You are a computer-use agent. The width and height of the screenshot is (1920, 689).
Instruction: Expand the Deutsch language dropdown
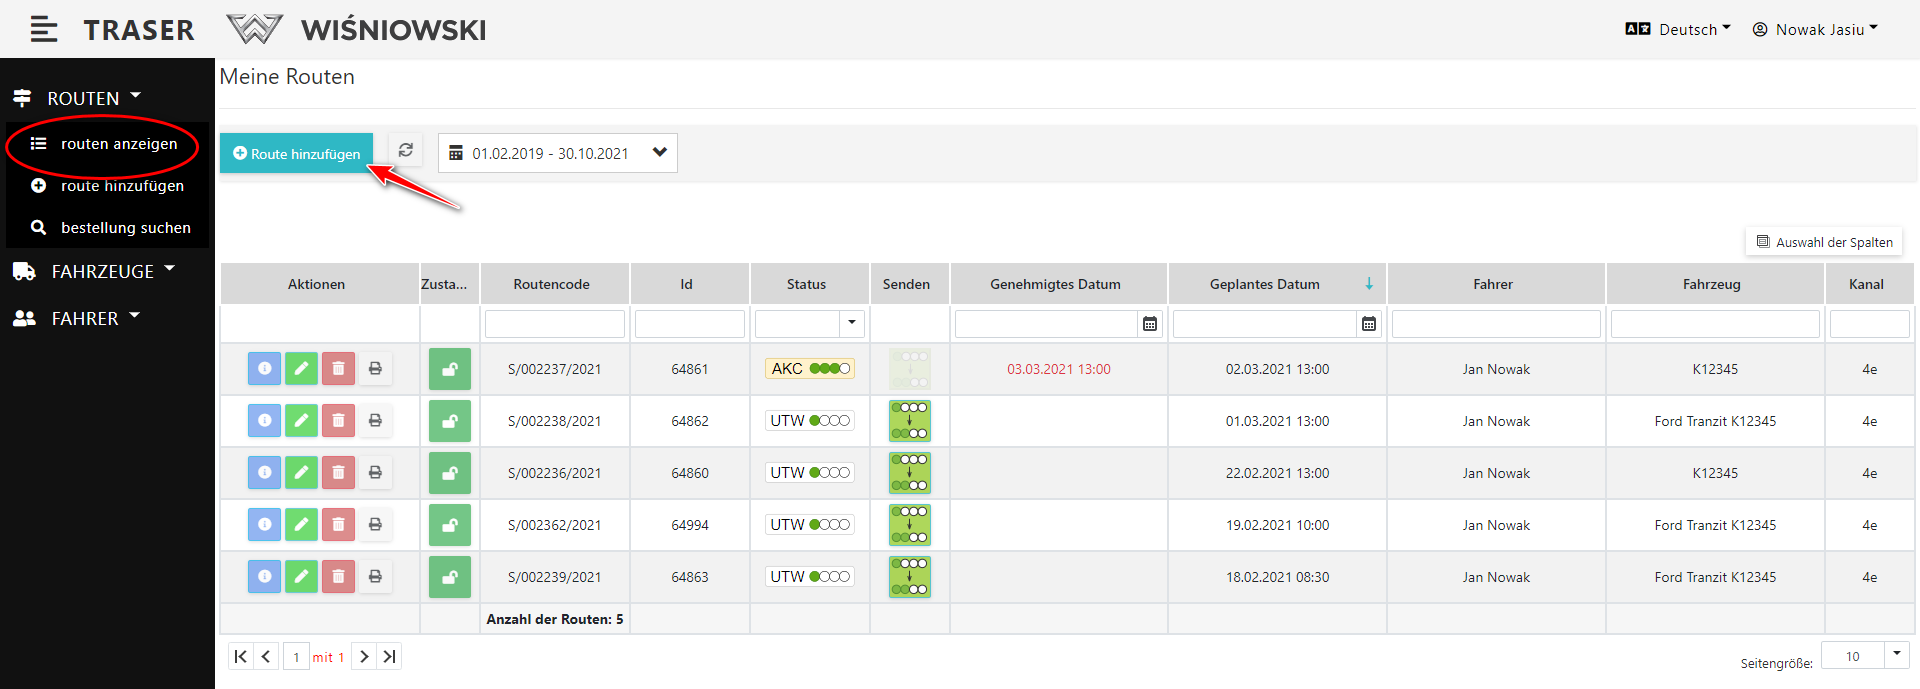pos(1678,29)
